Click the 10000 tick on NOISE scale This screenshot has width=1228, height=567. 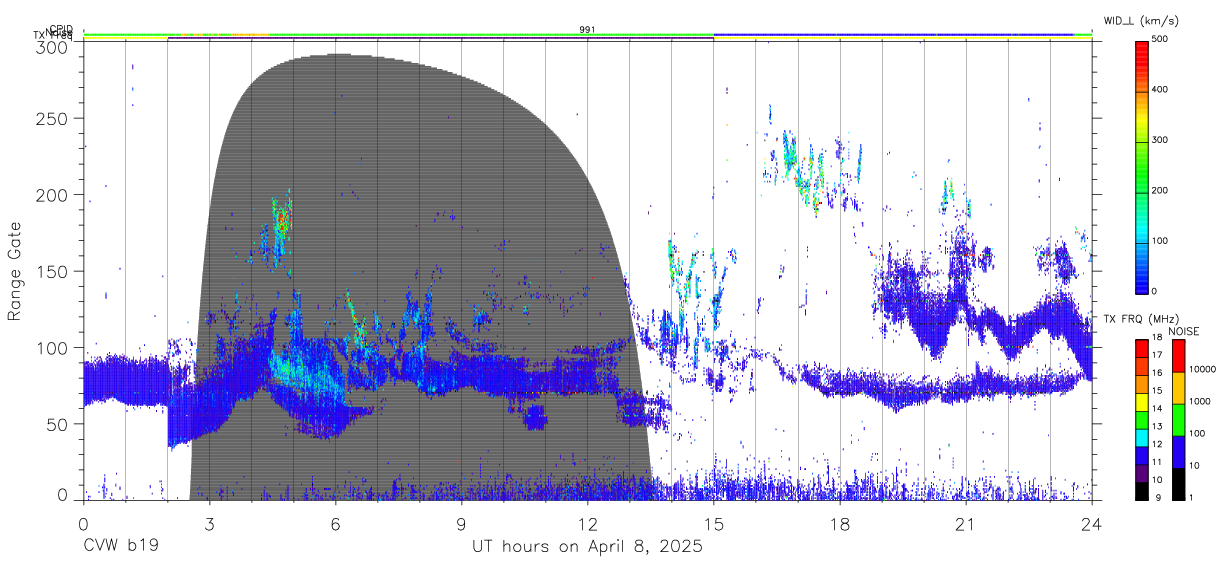tap(1202, 369)
